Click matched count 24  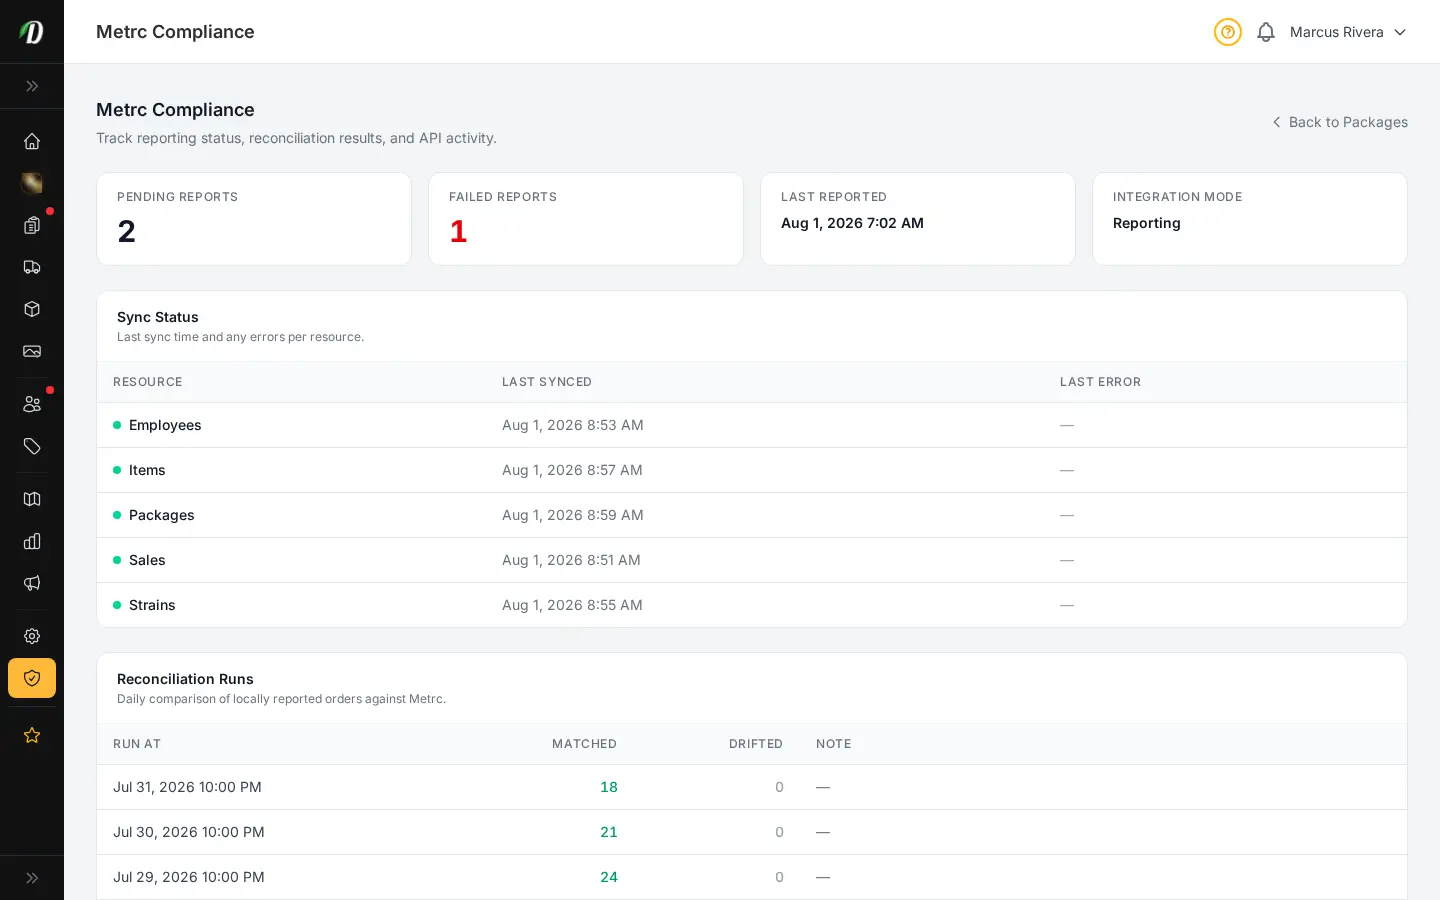609,877
